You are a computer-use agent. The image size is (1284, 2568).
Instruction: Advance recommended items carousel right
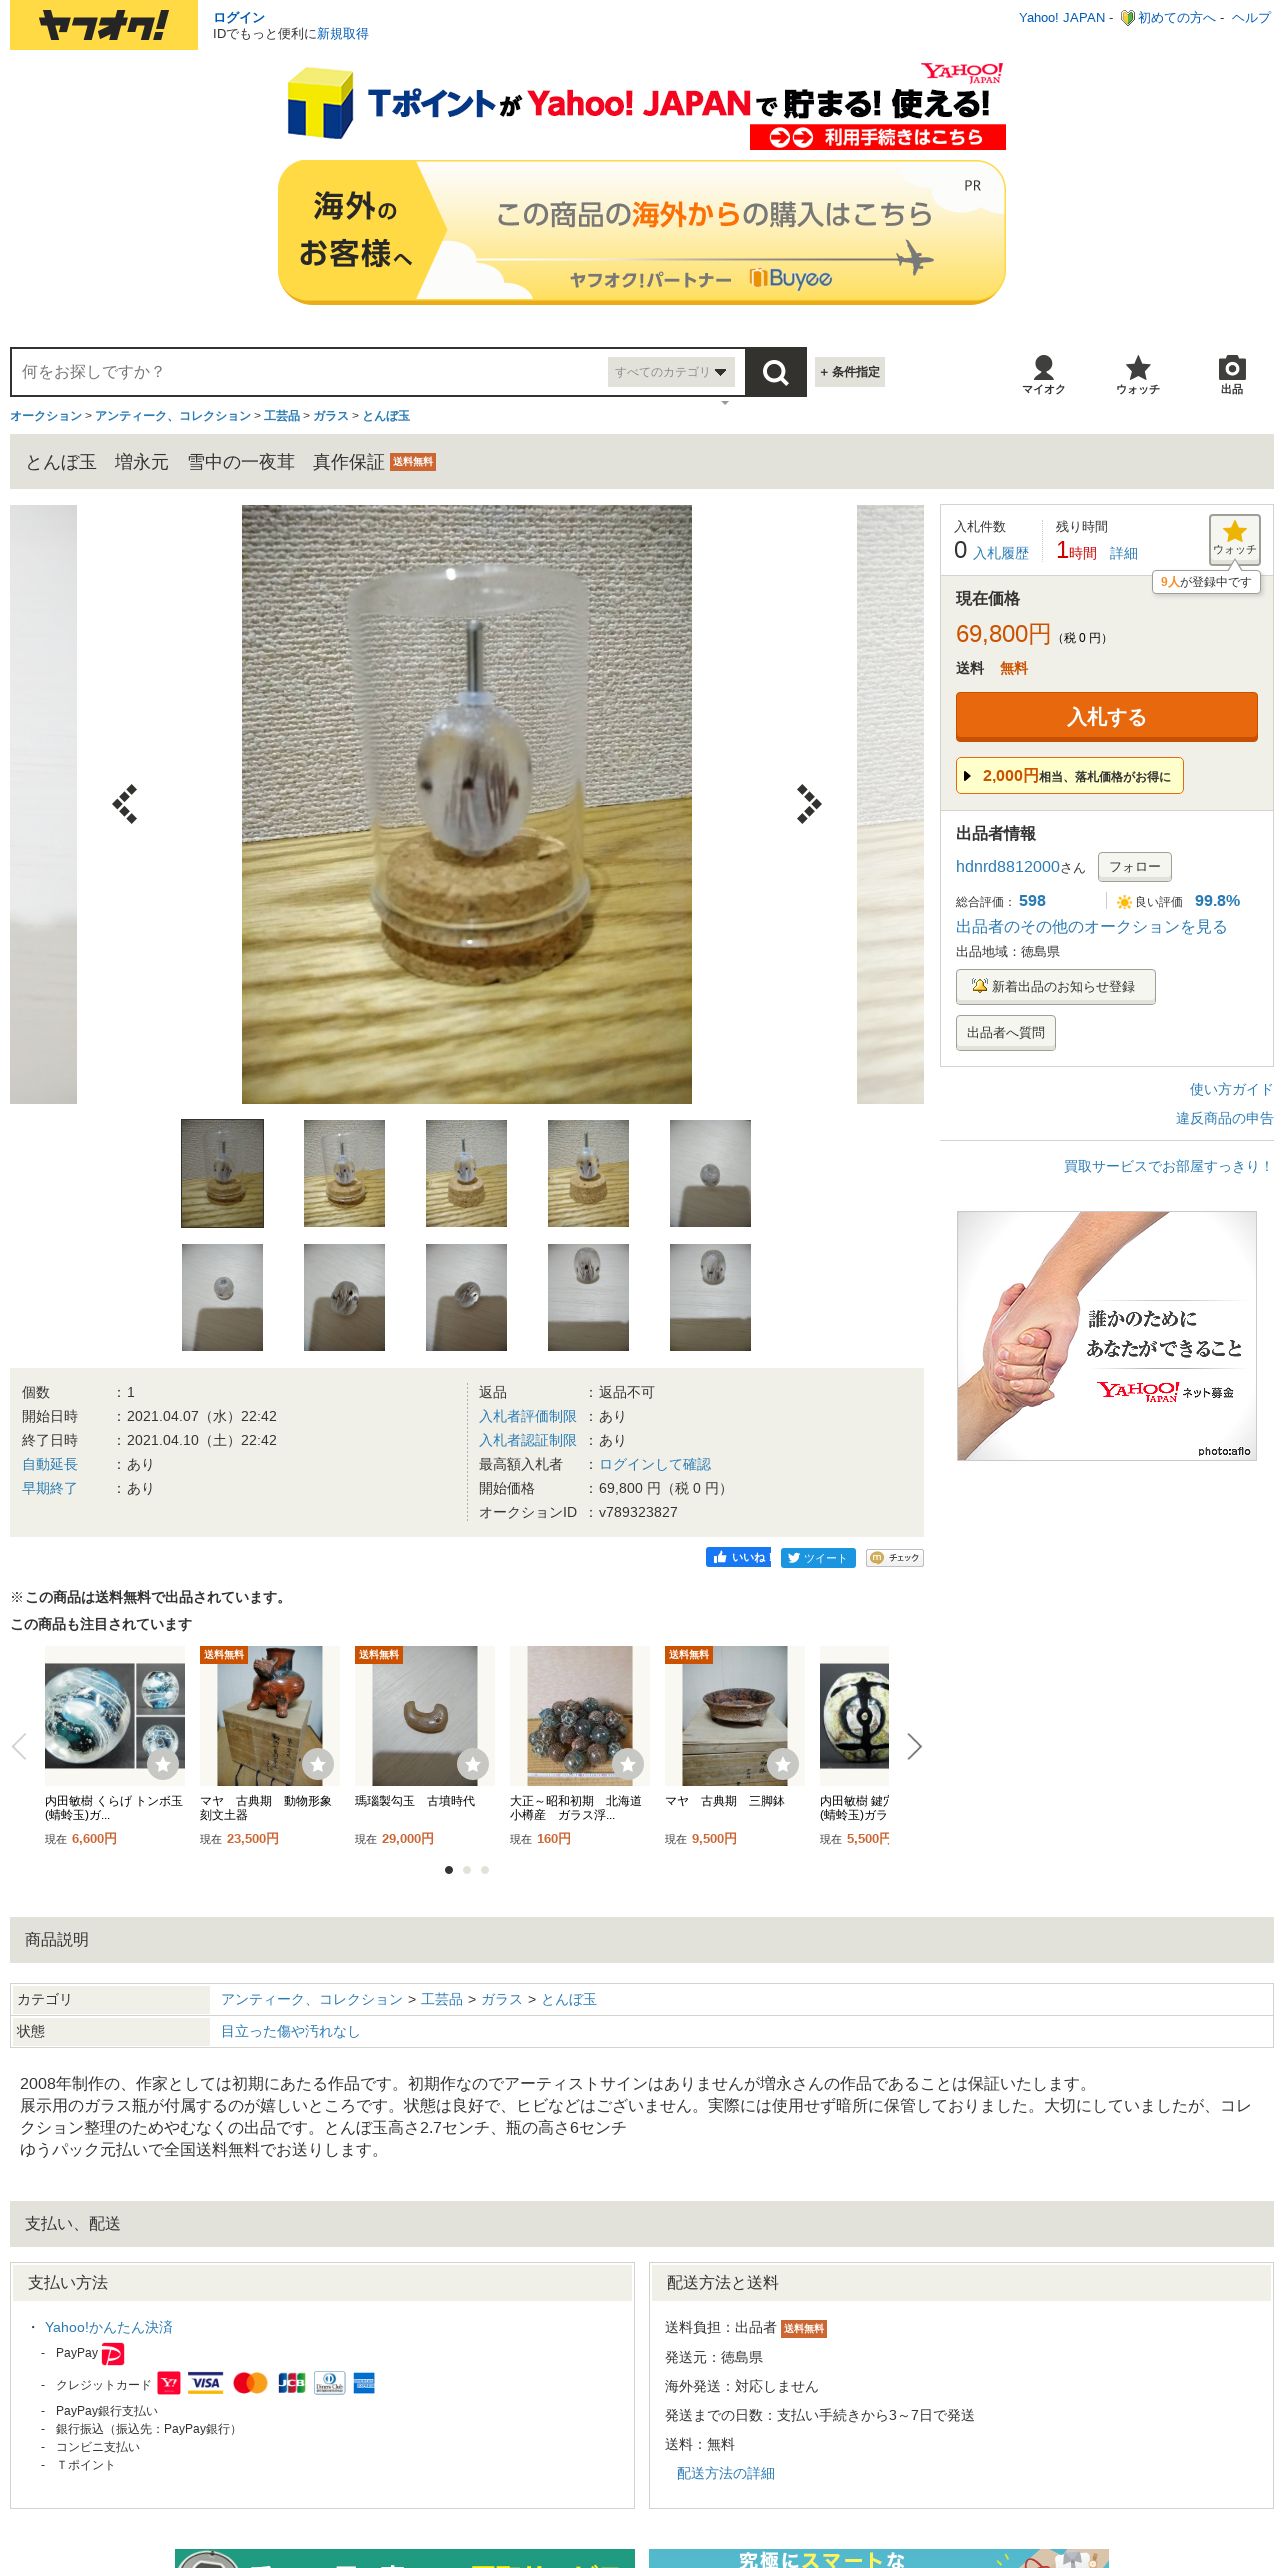[913, 1747]
